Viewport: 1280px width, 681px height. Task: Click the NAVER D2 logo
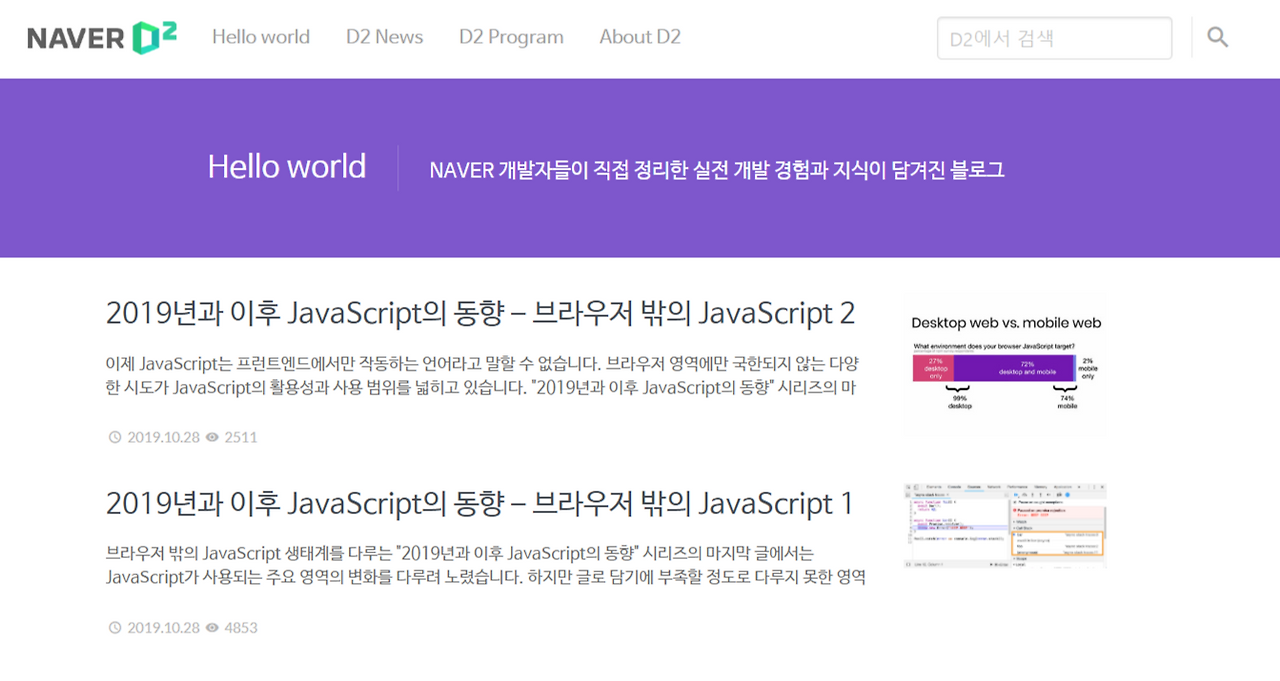[x=102, y=37]
